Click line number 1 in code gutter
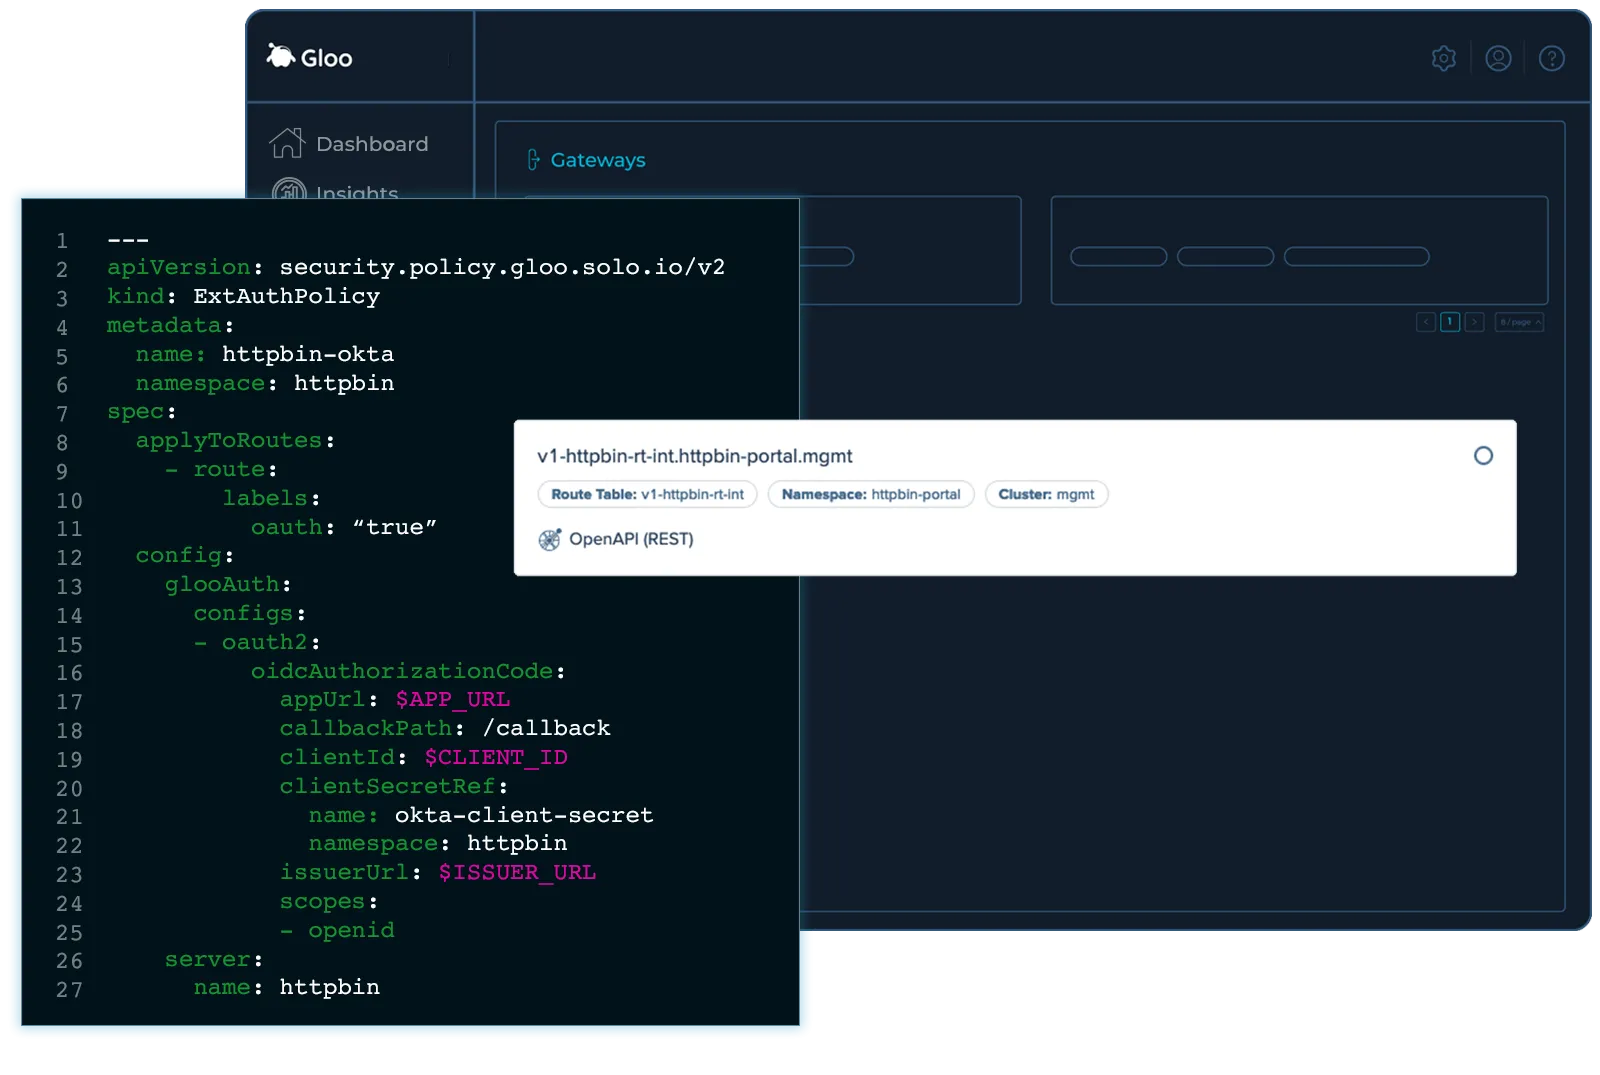The height and width of the screenshot is (1075, 1600). (62, 241)
